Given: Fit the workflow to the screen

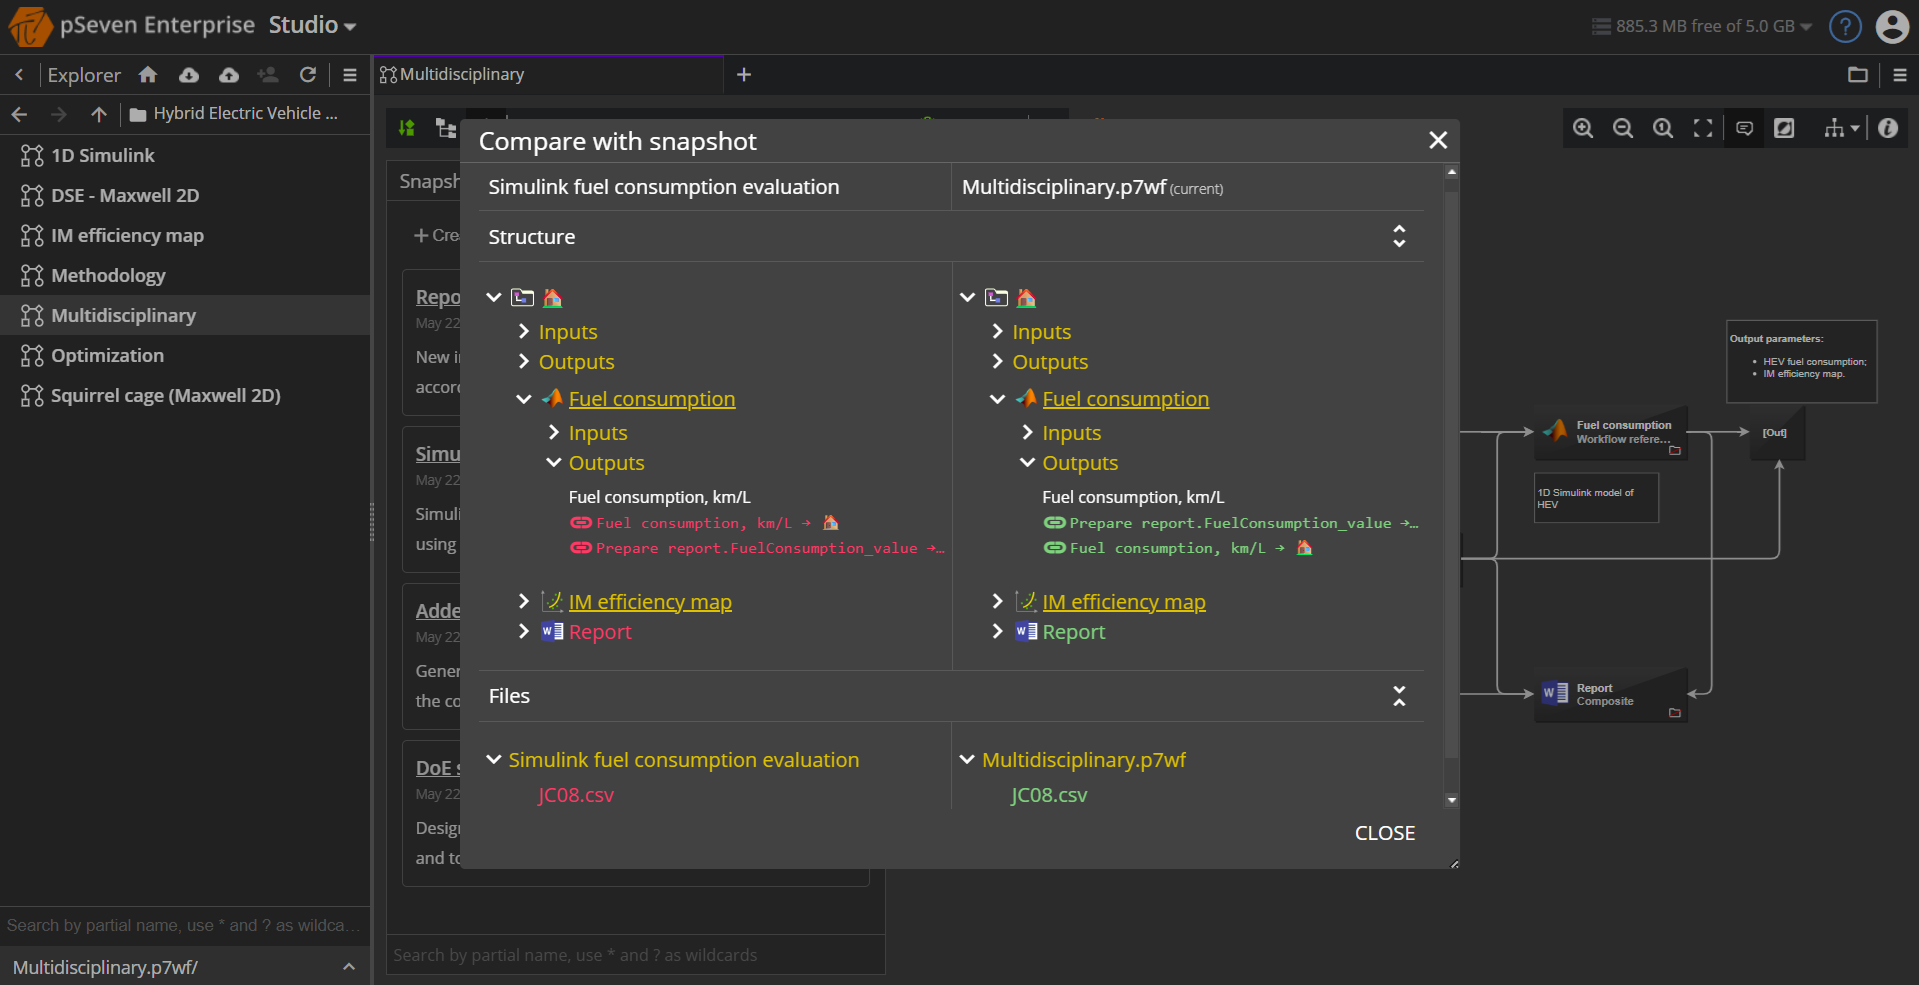Looking at the screenshot, I should coord(1703,128).
